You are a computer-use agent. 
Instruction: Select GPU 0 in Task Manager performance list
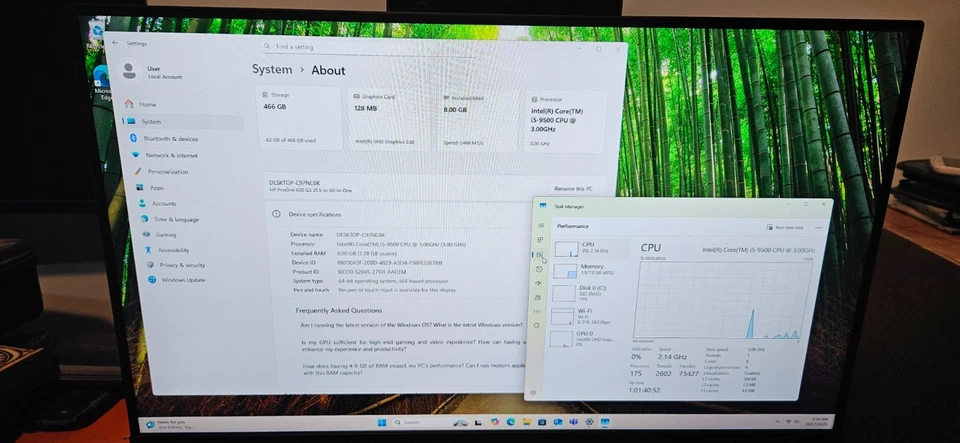(x=583, y=339)
